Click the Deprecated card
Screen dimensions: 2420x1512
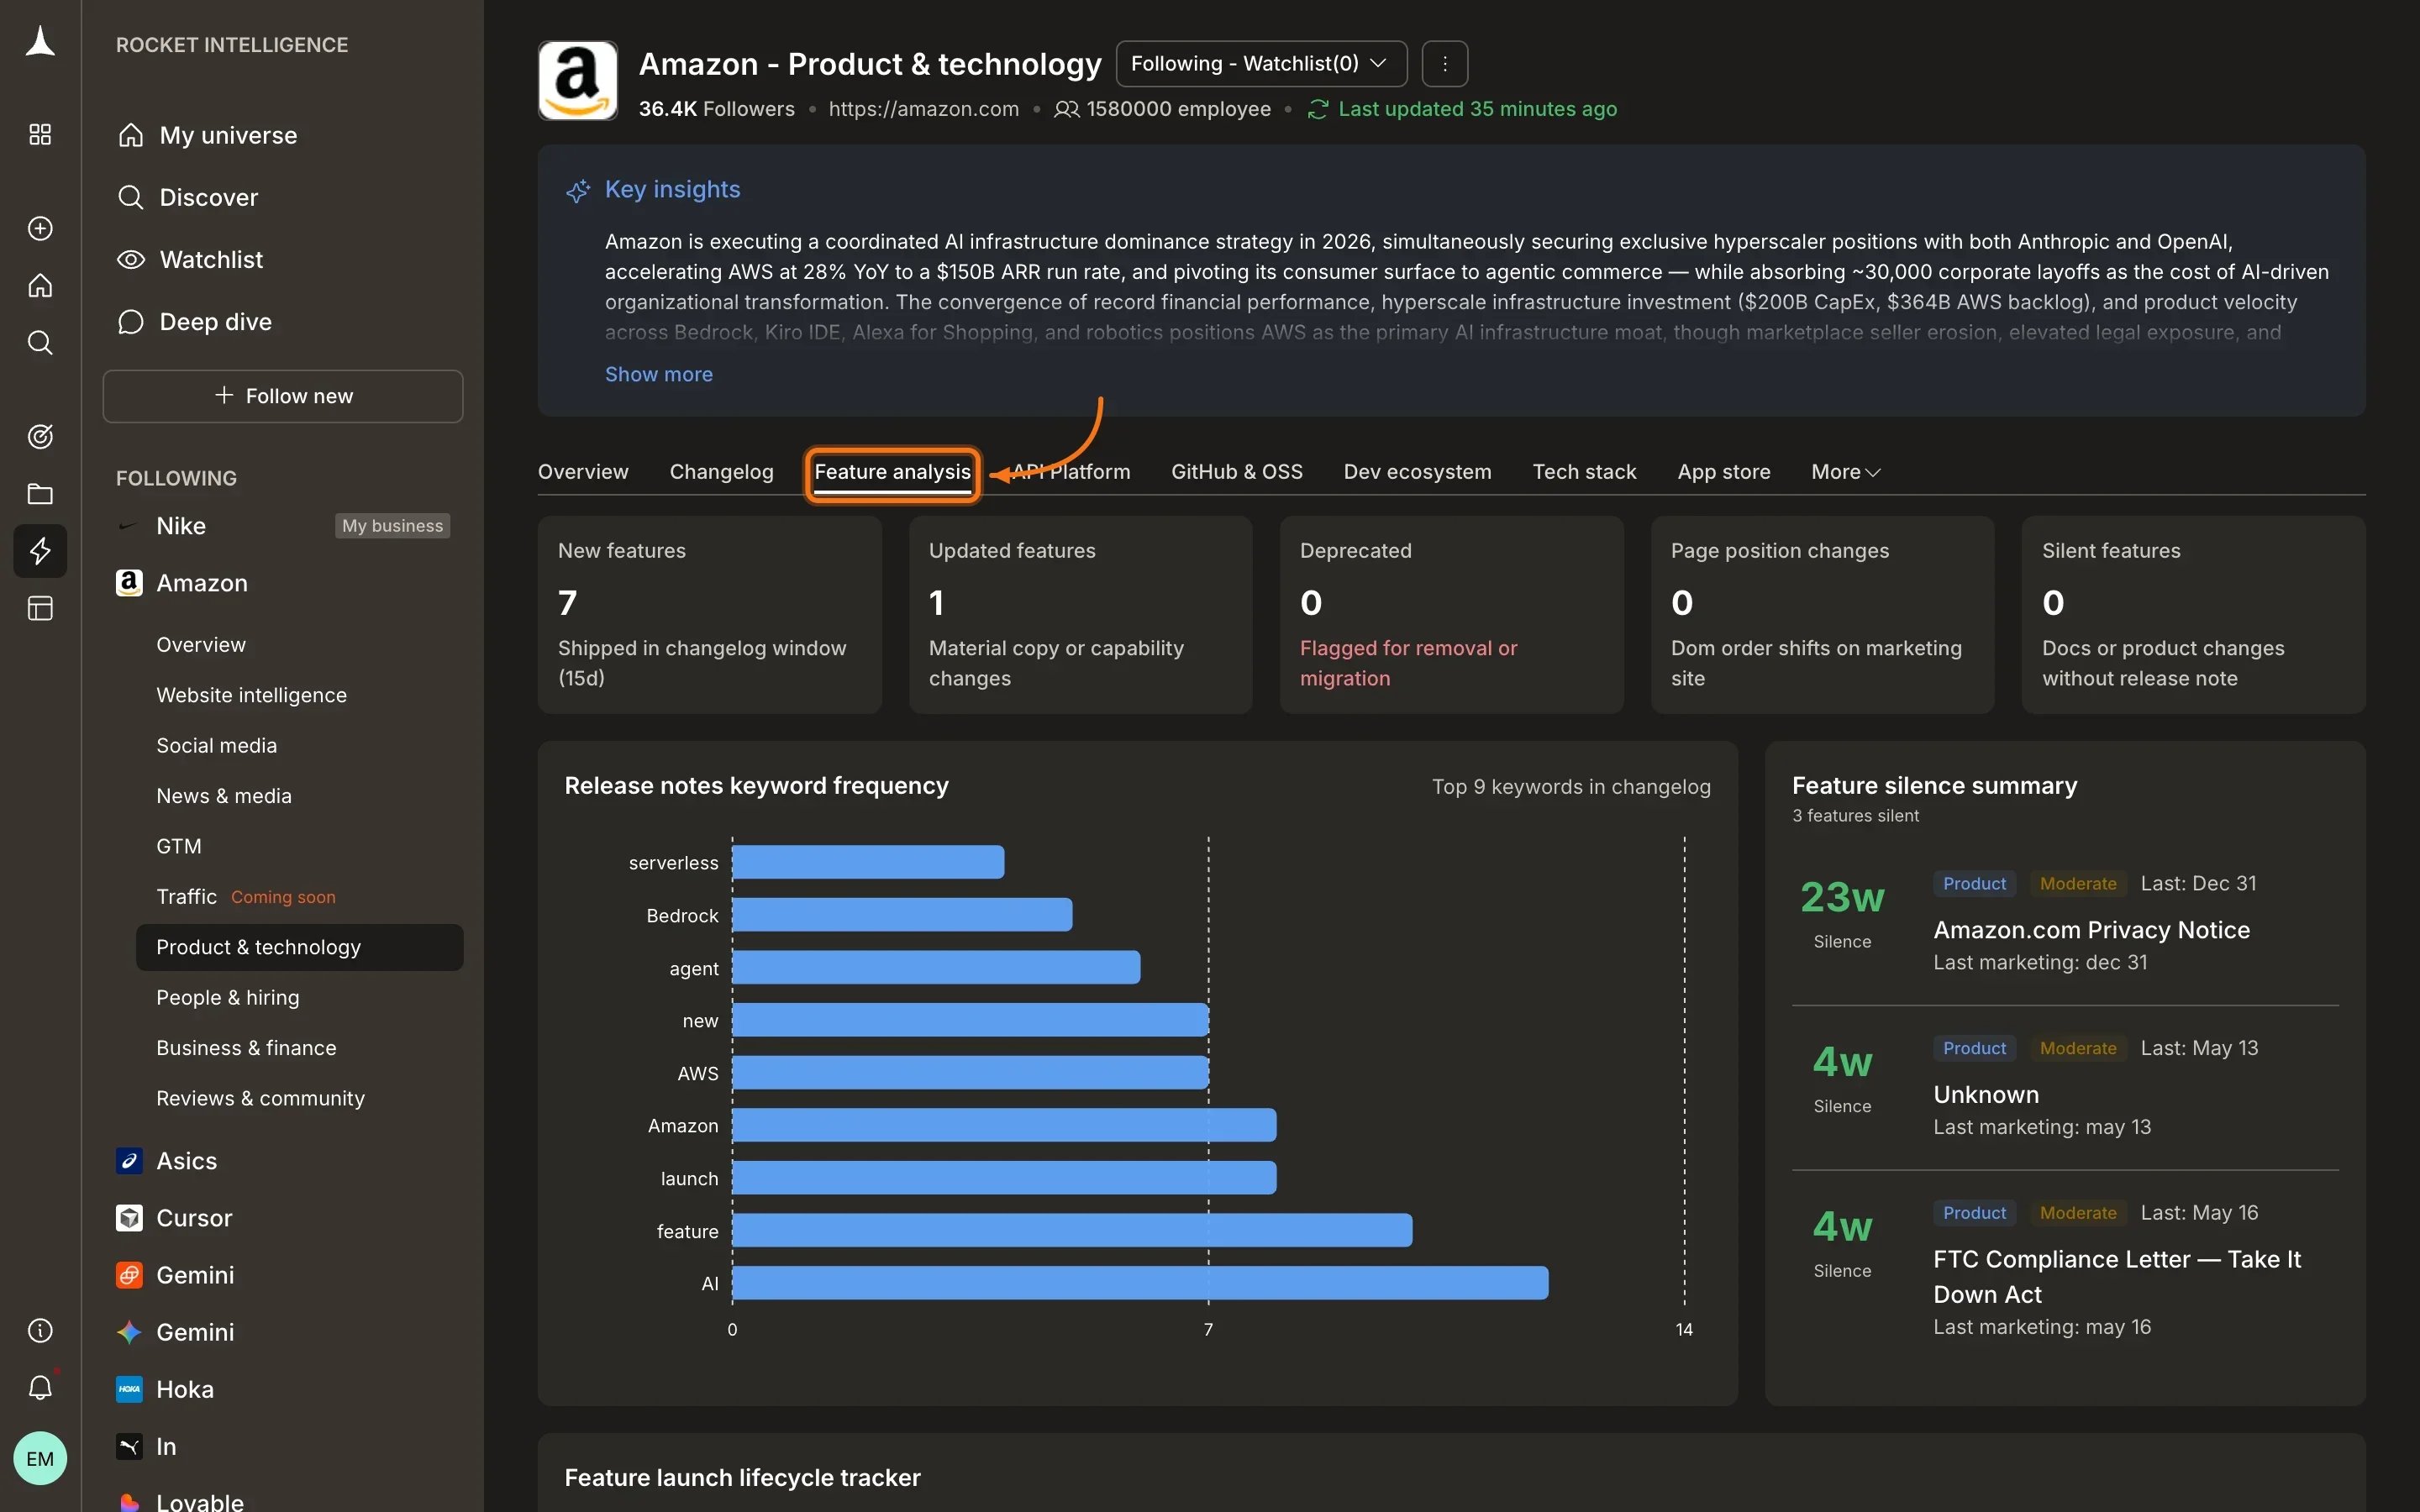click(x=1451, y=614)
